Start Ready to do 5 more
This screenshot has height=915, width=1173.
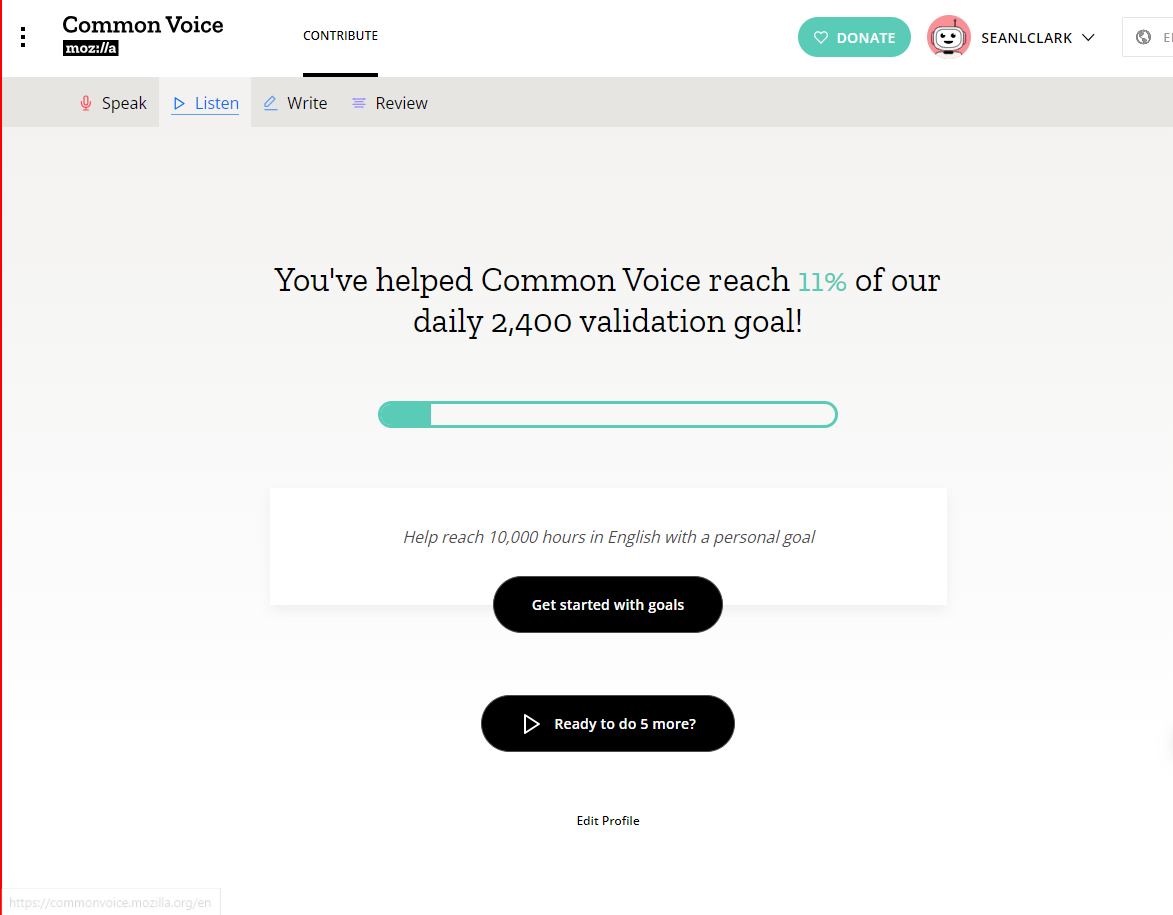click(607, 723)
